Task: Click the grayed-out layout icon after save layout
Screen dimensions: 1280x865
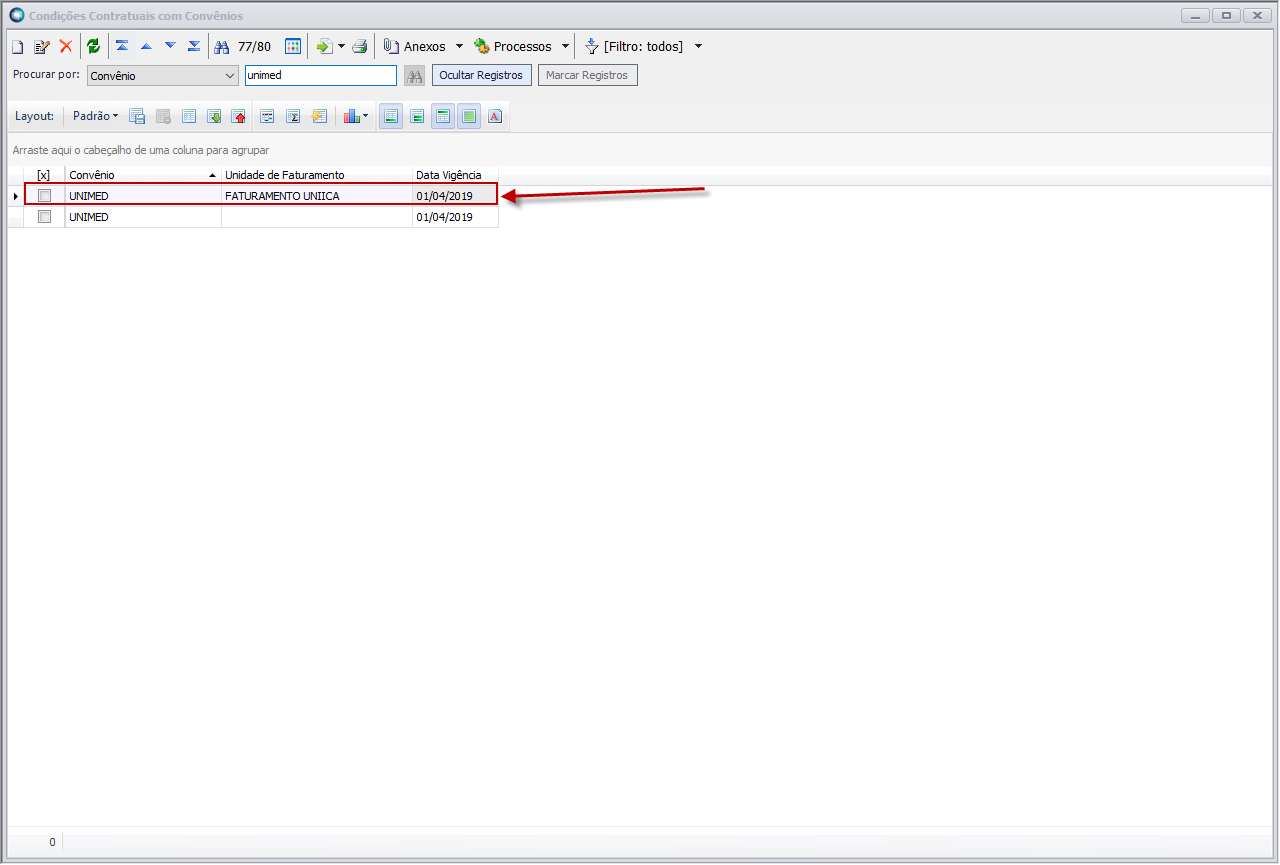Action: pyautogui.click(x=163, y=116)
